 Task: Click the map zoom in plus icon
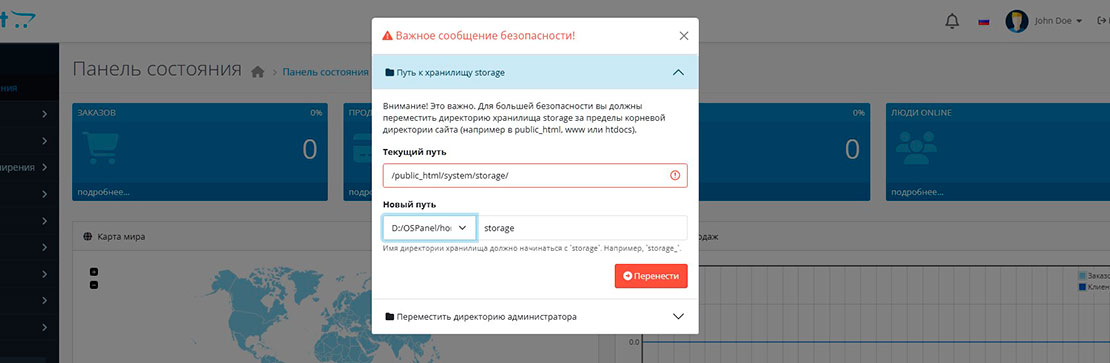(94, 272)
